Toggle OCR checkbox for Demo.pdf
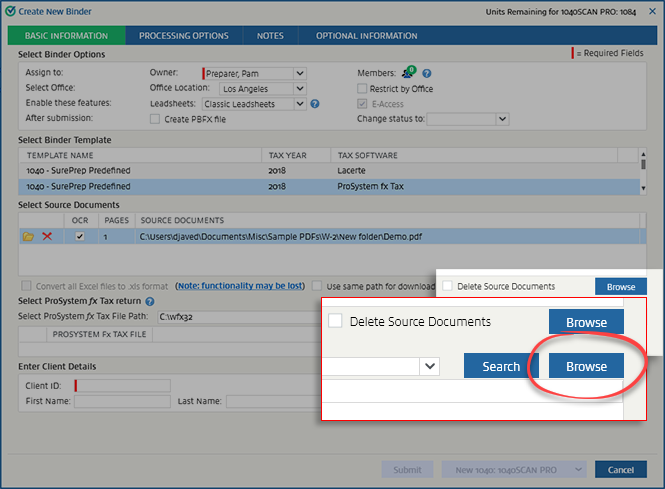The image size is (665, 489). coord(80,237)
